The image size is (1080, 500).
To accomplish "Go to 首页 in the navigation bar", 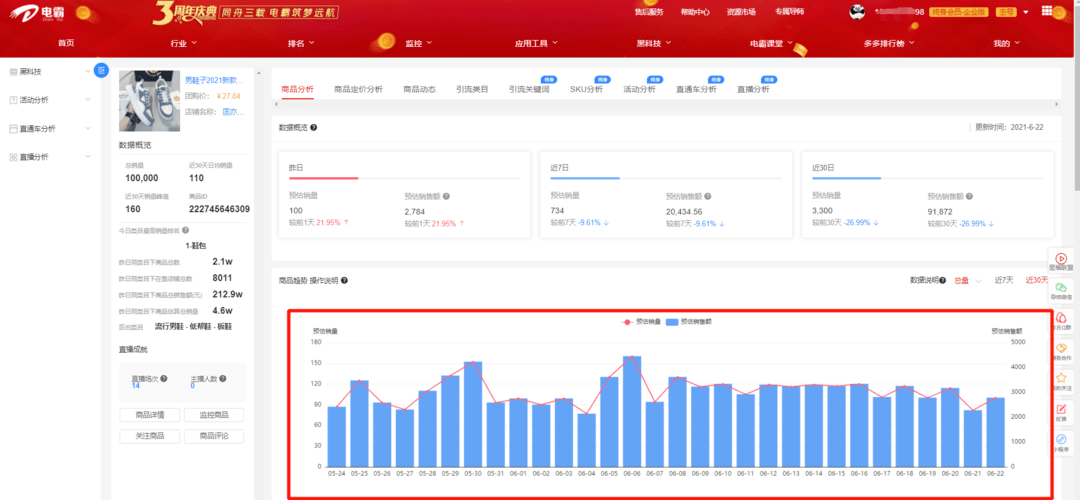I will tap(66, 43).
